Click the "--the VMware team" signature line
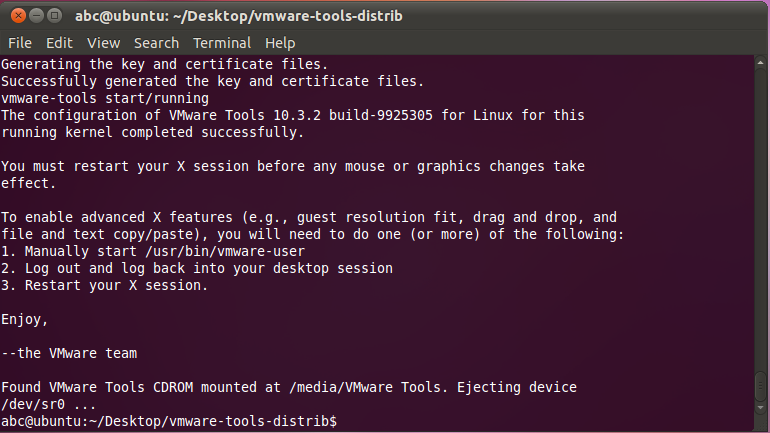Image resolution: width=770 pixels, height=433 pixels. click(x=69, y=353)
